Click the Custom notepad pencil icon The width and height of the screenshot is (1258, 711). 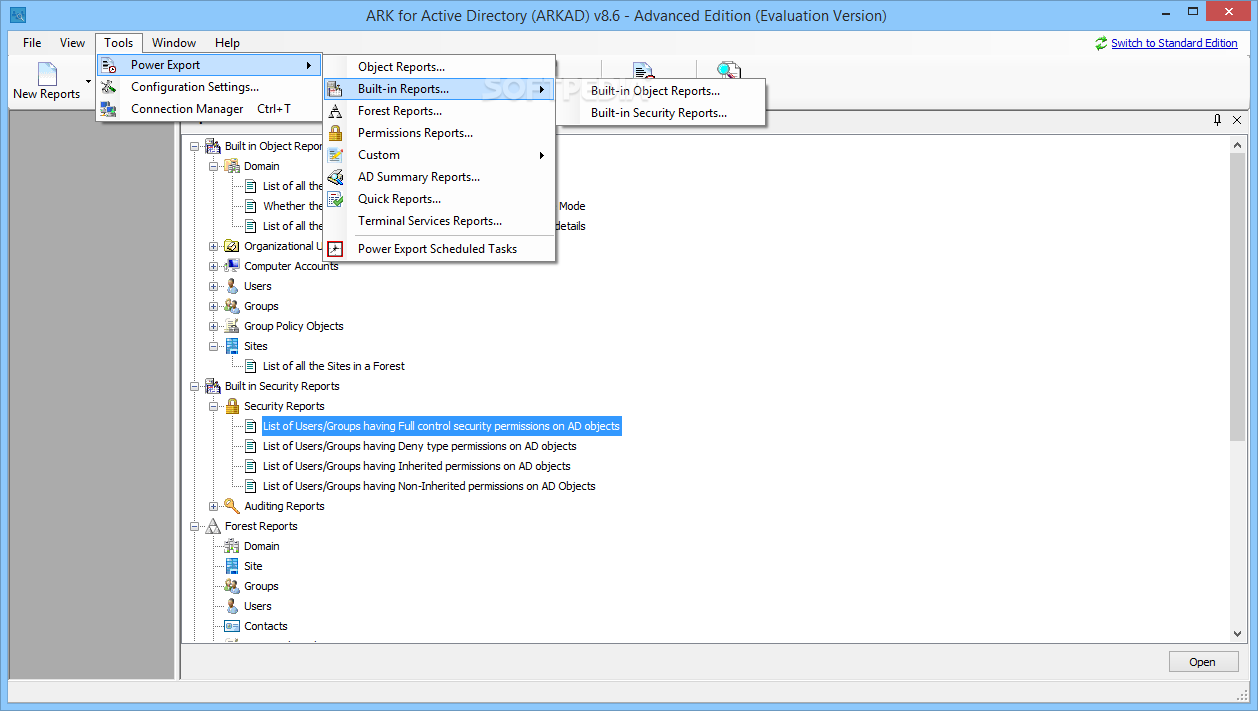pyautogui.click(x=336, y=155)
